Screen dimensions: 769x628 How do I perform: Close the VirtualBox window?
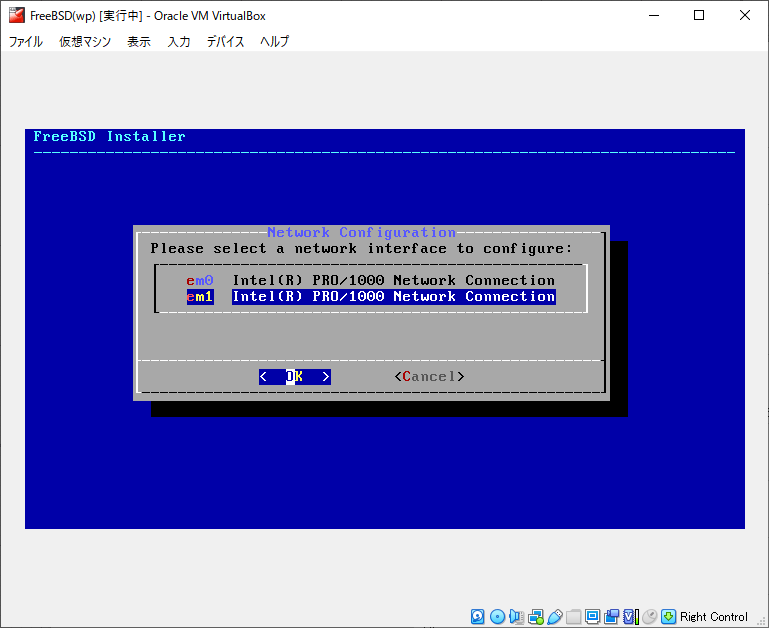(x=744, y=15)
